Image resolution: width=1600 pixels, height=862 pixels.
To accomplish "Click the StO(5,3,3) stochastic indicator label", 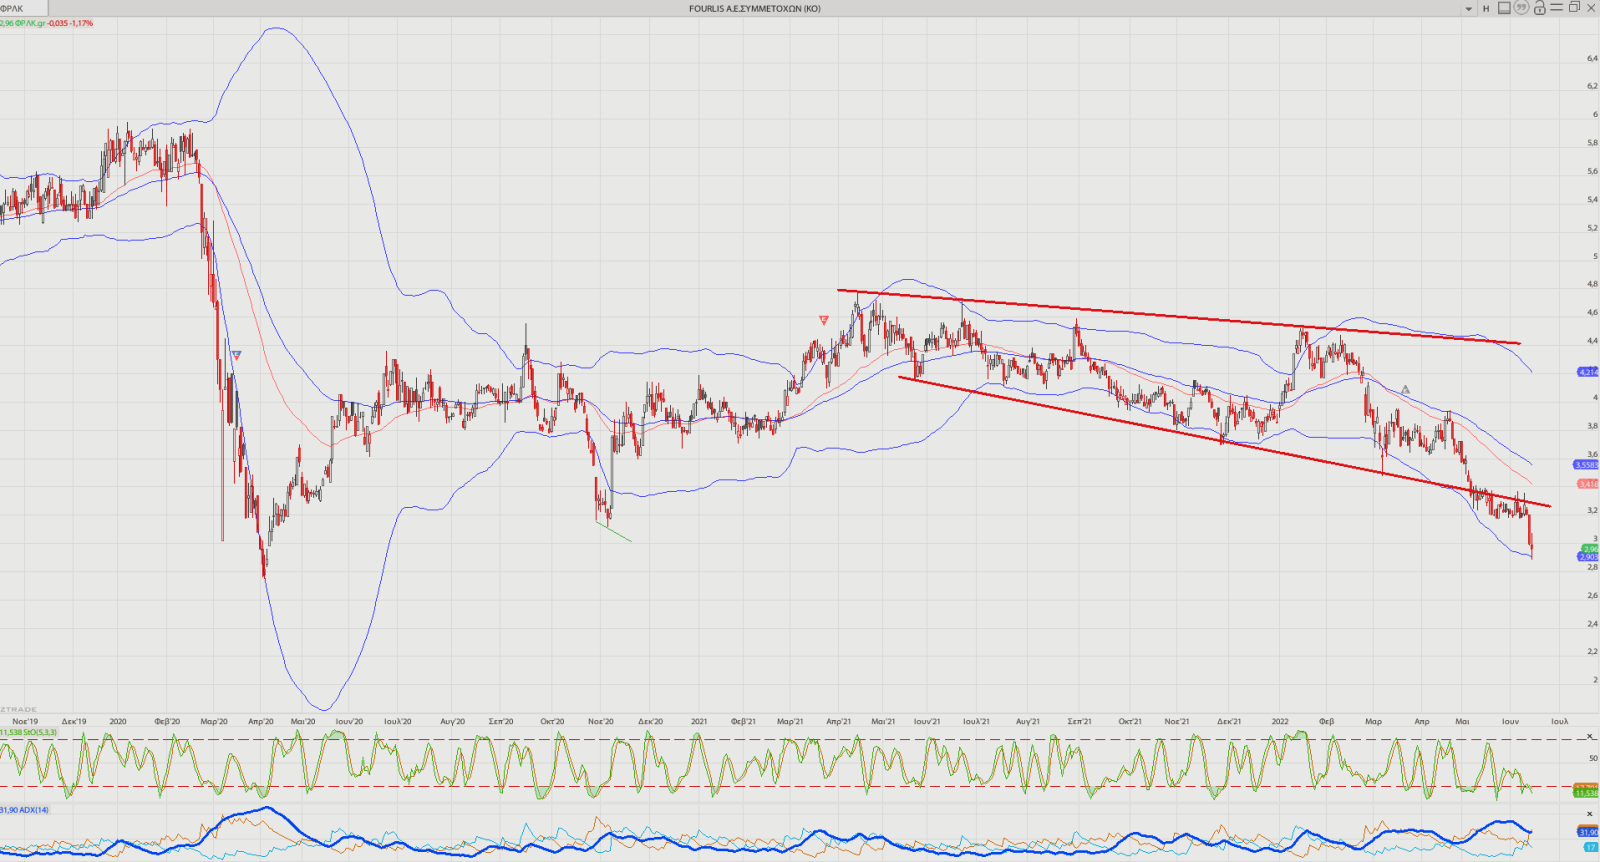I will coord(29,733).
